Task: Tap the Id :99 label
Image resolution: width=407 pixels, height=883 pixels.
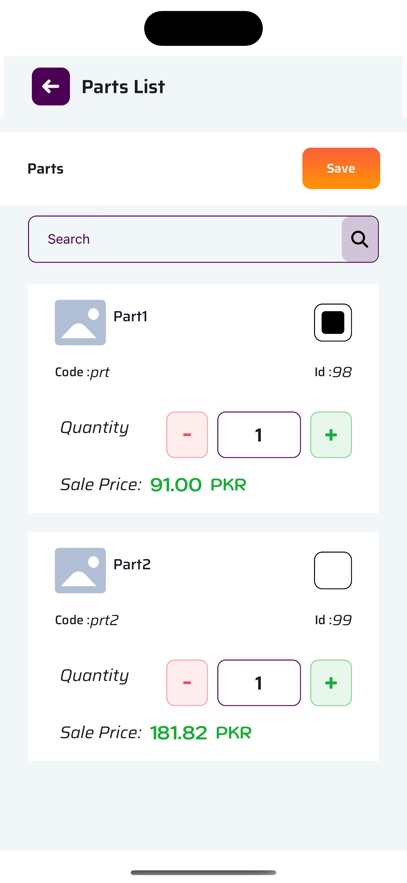Action: point(333,621)
